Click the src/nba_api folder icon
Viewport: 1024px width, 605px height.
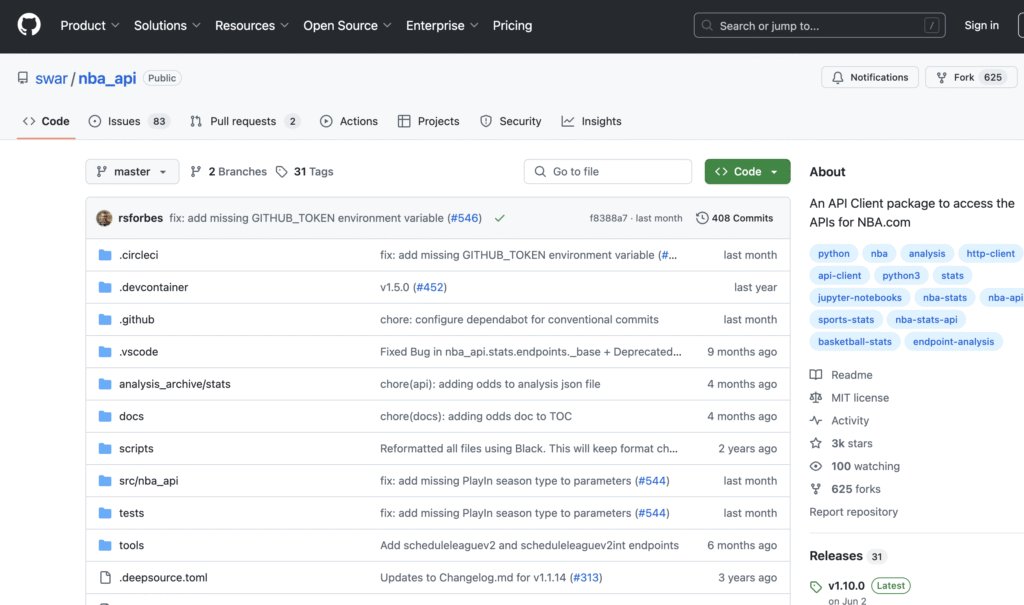(104, 481)
